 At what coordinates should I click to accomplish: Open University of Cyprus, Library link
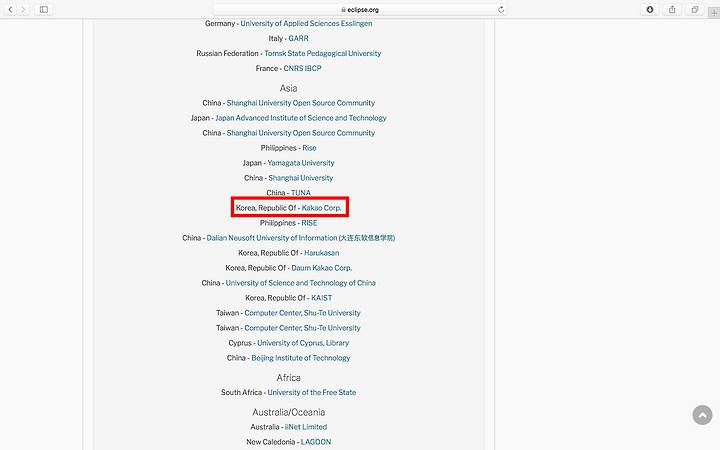pos(303,343)
